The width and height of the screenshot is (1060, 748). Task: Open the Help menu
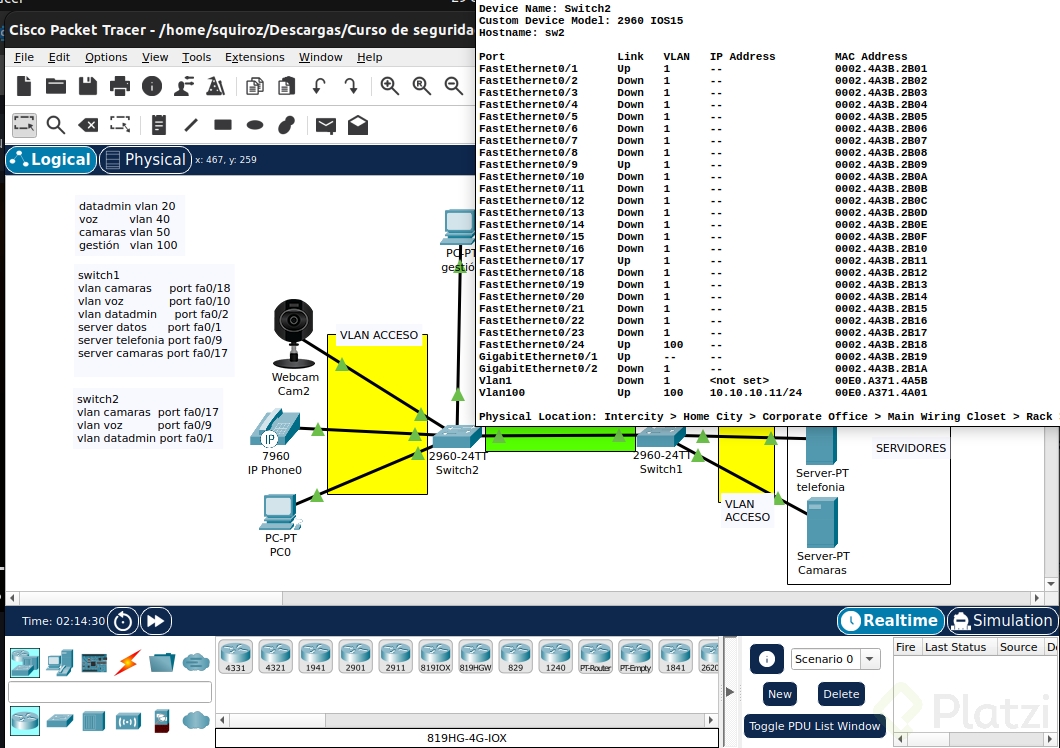point(369,57)
